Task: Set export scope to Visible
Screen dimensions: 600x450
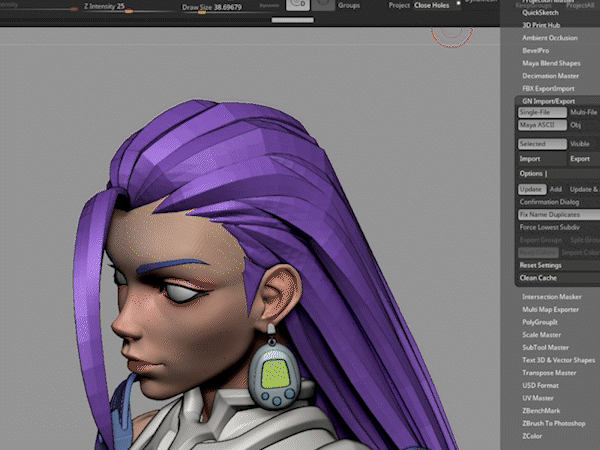Action: tap(580, 144)
